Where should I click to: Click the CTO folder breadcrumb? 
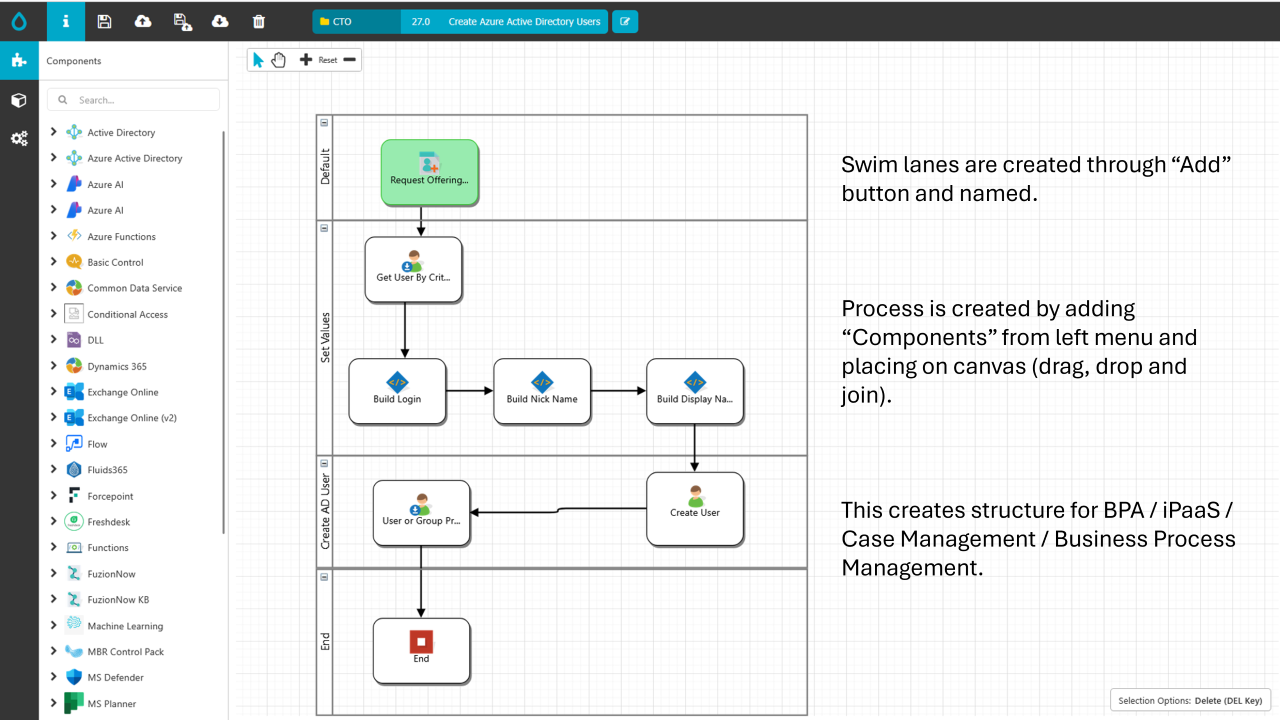[x=357, y=21]
